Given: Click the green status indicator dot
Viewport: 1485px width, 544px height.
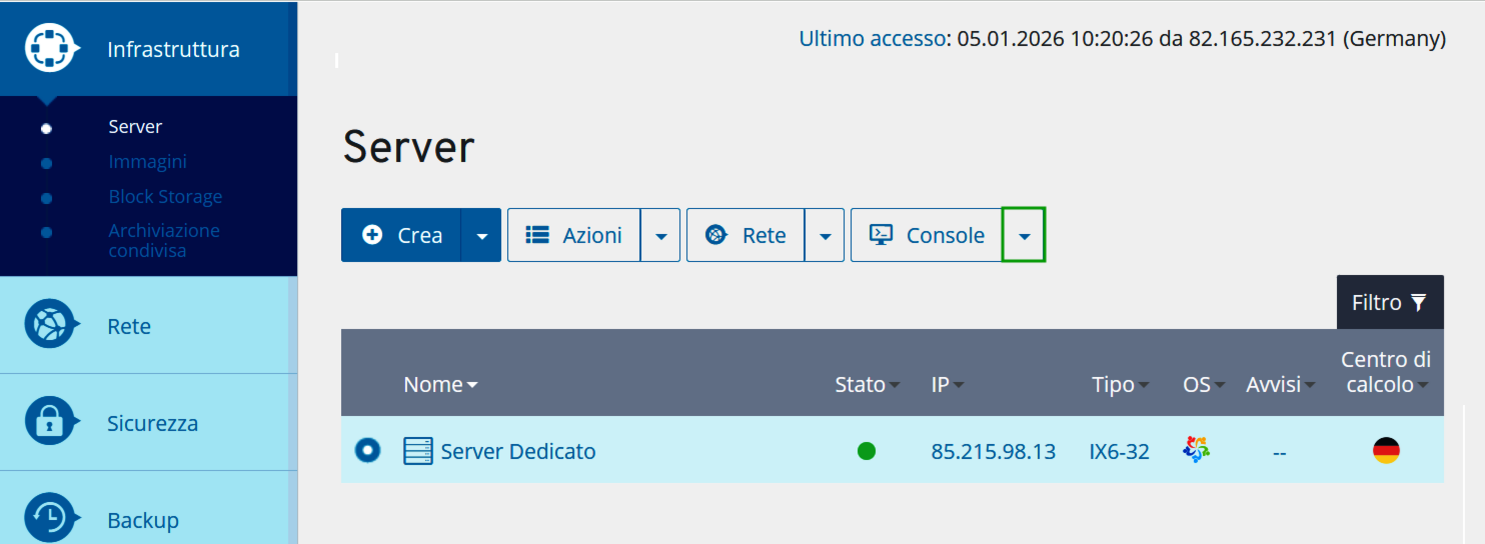Looking at the screenshot, I should point(866,451).
